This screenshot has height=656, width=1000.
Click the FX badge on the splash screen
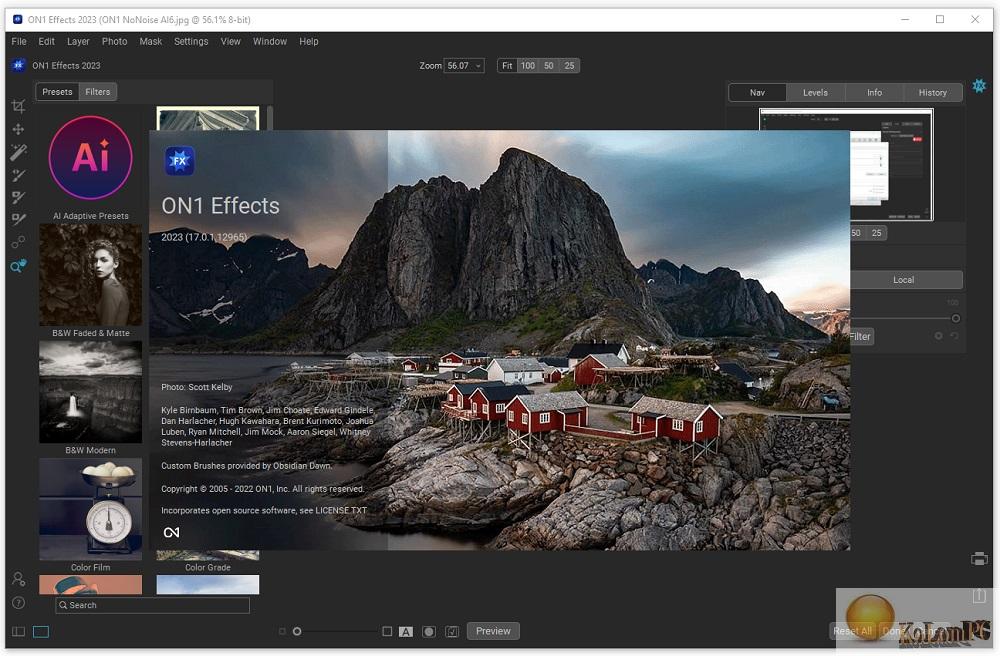179,161
